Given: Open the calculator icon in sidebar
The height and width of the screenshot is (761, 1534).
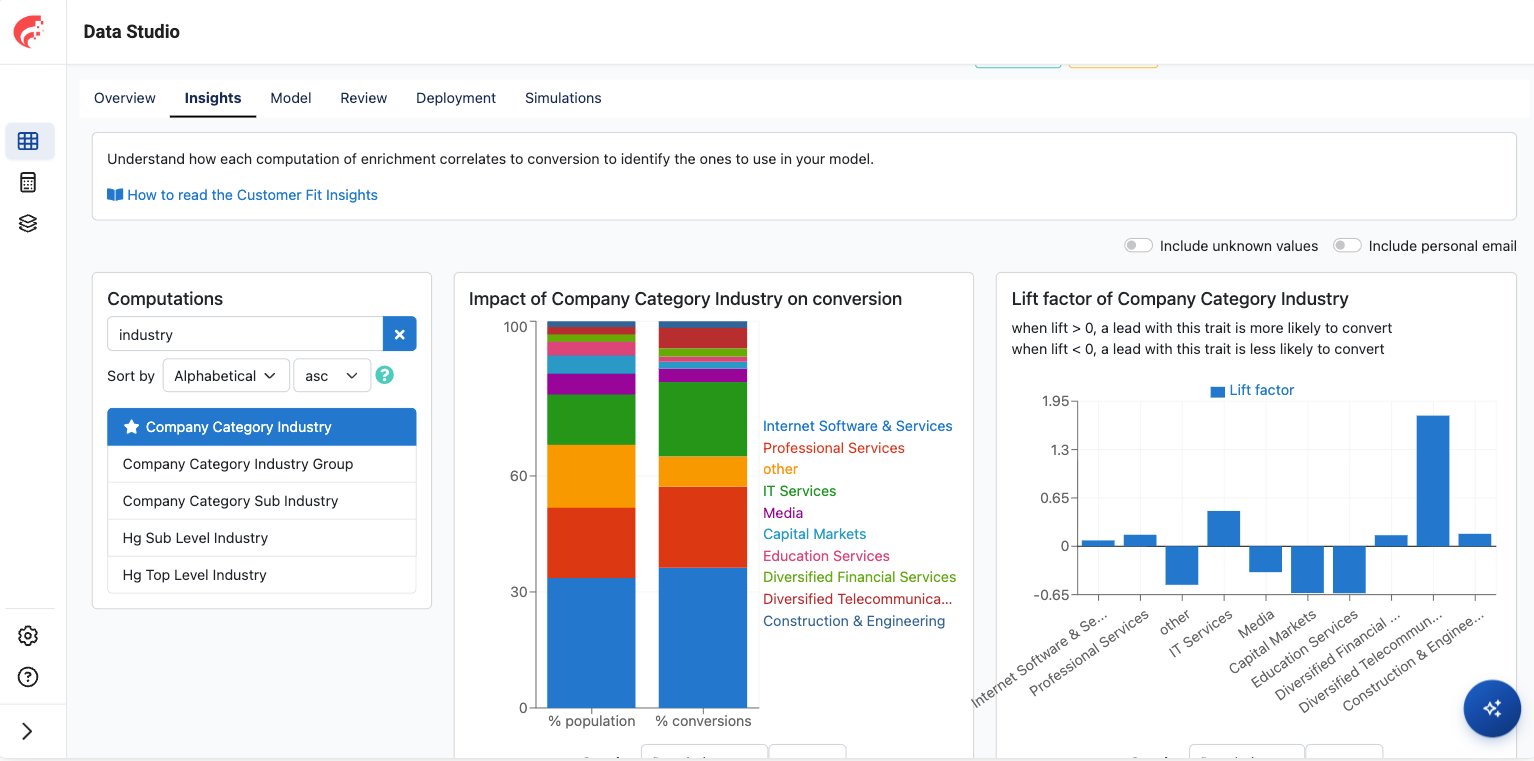Looking at the screenshot, I should tap(29, 182).
